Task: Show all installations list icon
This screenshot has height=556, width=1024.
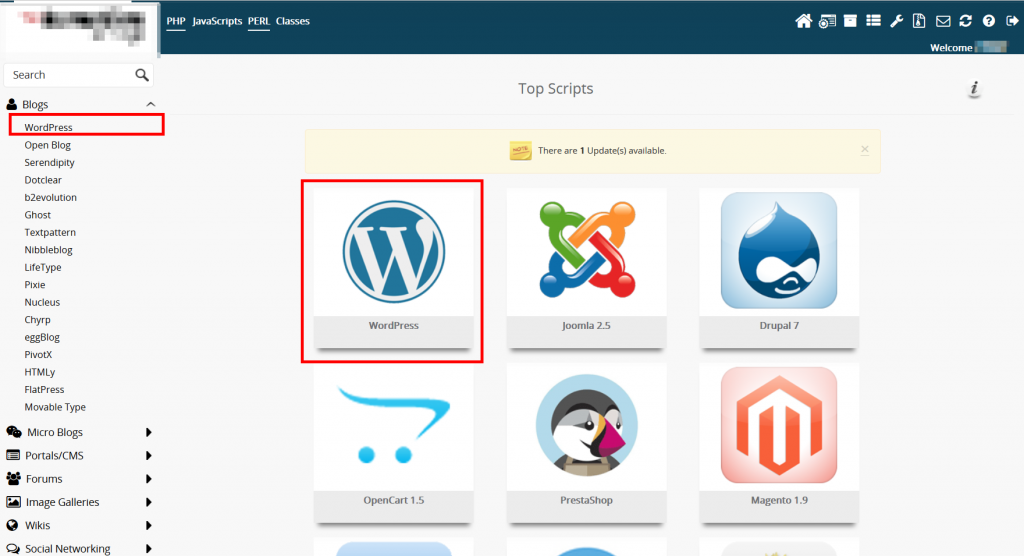Action: 873,21
